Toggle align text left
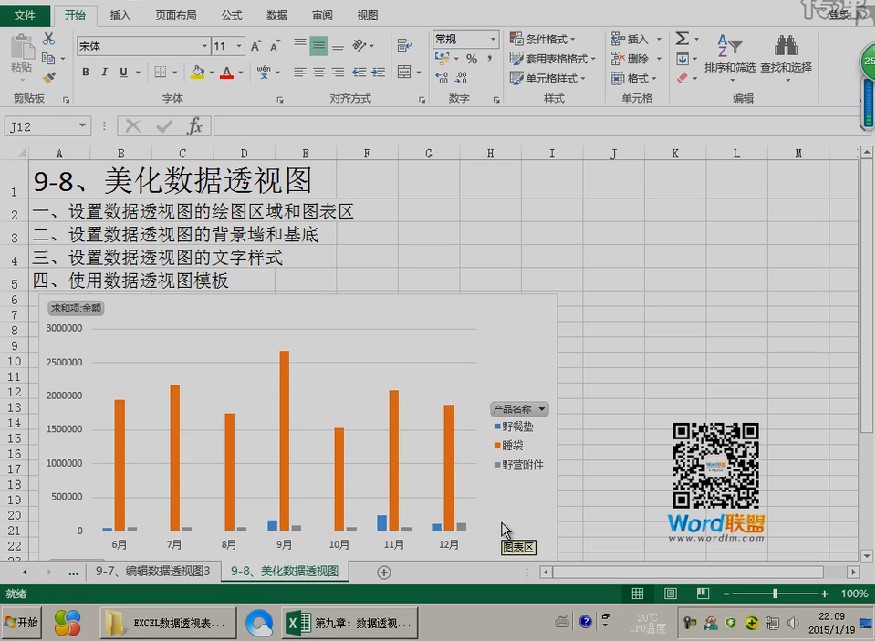Image resolution: width=875 pixels, height=641 pixels. pyautogui.click(x=300, y=72)
